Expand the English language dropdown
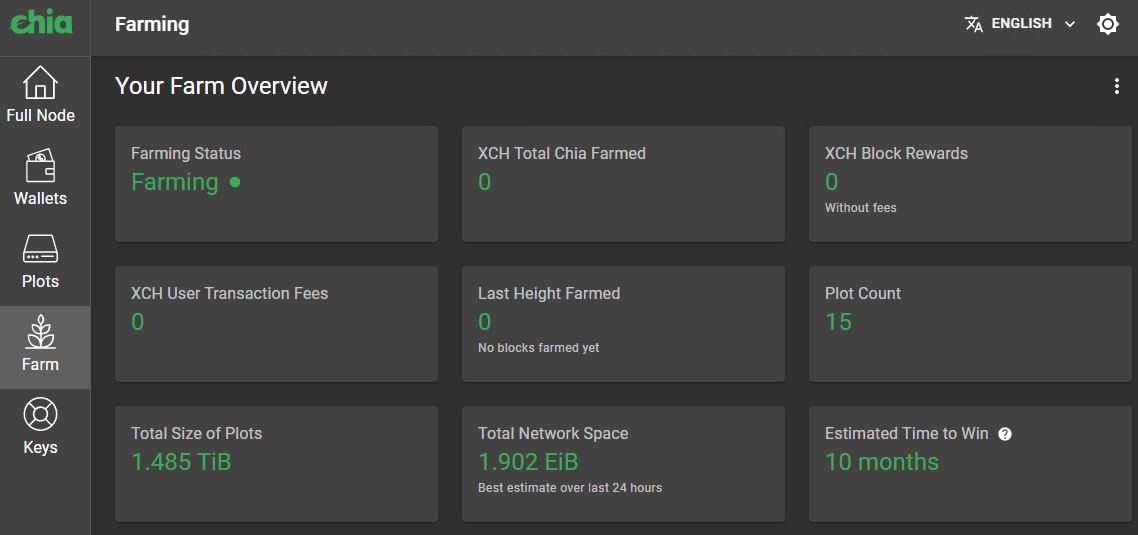 [x=1021, y=24]
